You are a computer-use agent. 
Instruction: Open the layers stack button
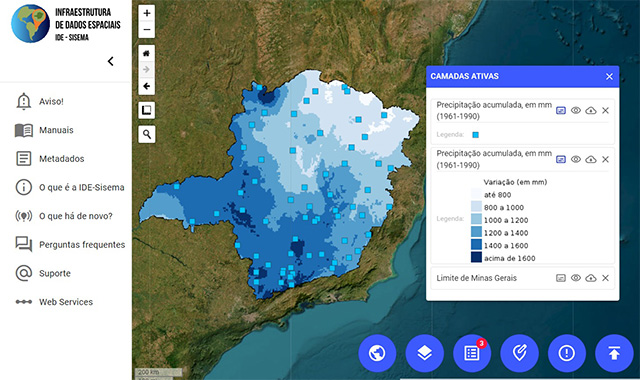point(424,353)
